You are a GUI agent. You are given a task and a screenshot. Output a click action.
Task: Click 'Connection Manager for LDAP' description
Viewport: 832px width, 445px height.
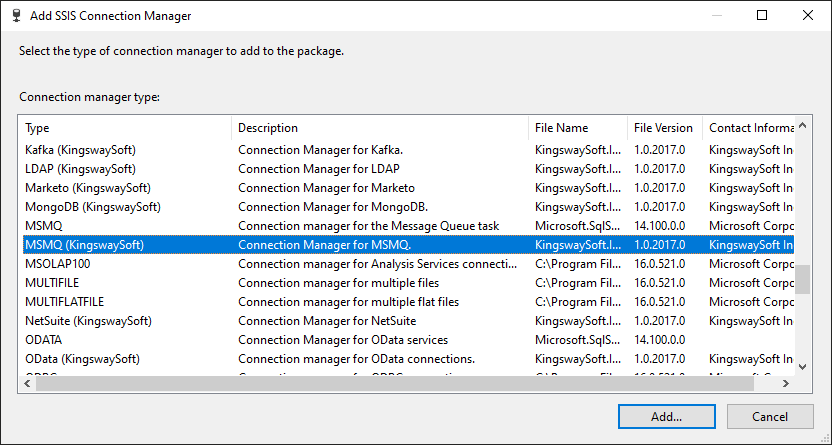click(x=319, y=169)
